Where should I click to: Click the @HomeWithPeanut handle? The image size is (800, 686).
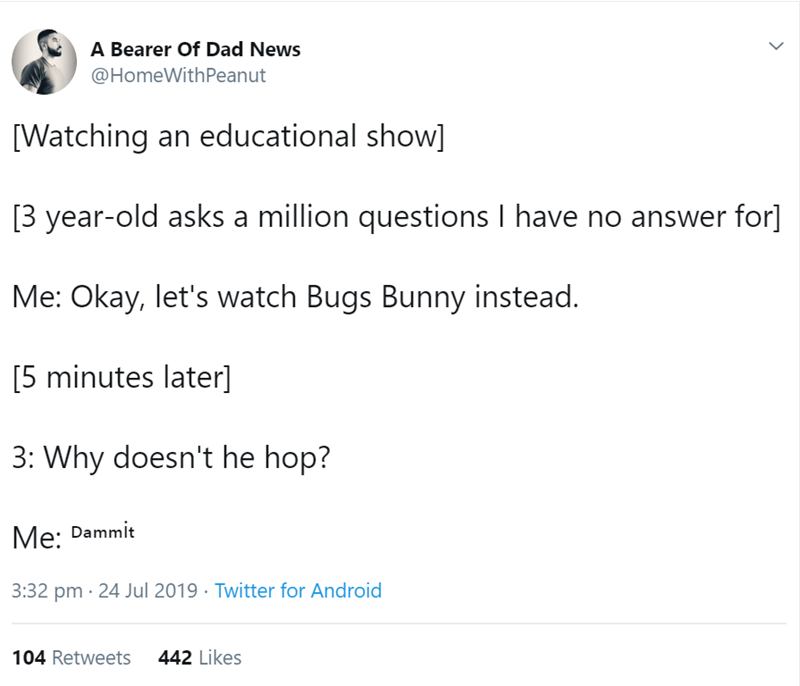click(x=178, y=75)
